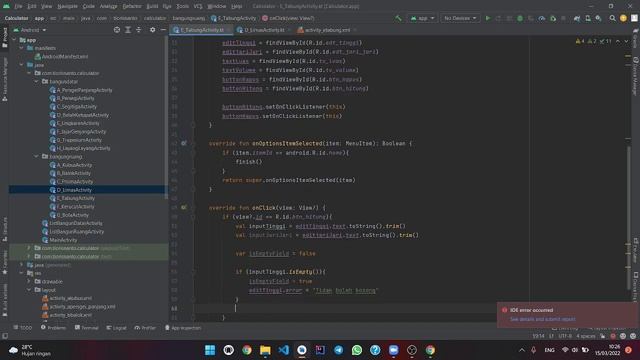Expand the drawable folder

tap(29, 282)
